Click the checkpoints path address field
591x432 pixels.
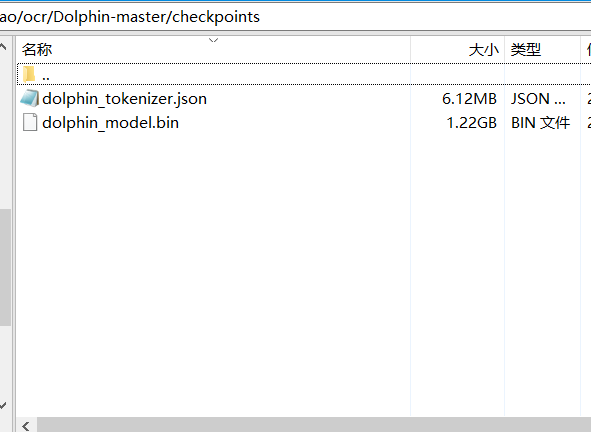(296, 17)
